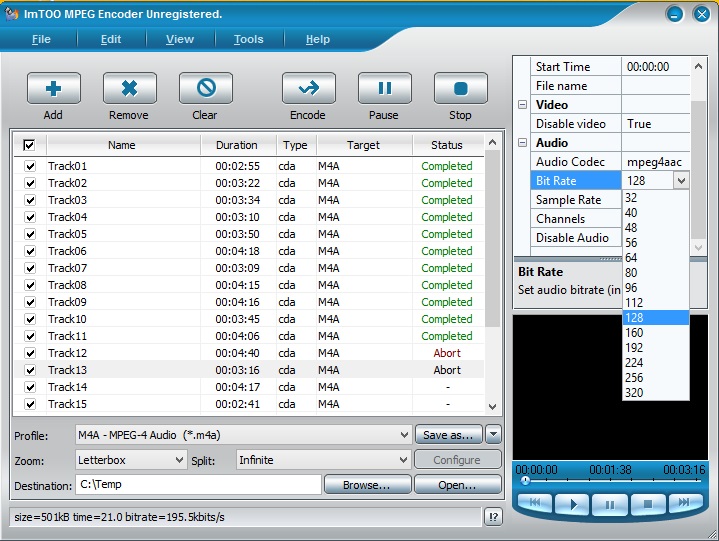The width and height of the screenshot is (719, 541).
Task: Click the Remove X toolbar icon
Action: [x=130, y=88]
